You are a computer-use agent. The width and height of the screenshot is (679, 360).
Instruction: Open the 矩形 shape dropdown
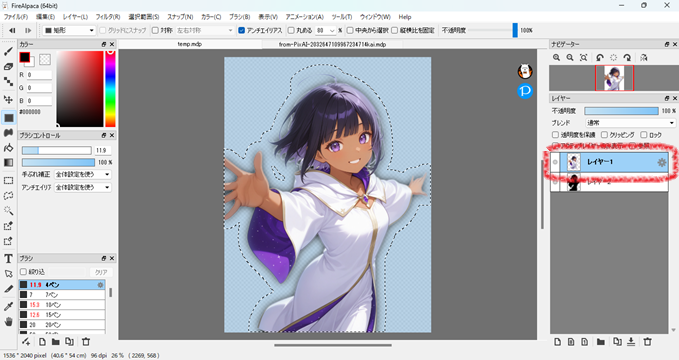point(69,30)
